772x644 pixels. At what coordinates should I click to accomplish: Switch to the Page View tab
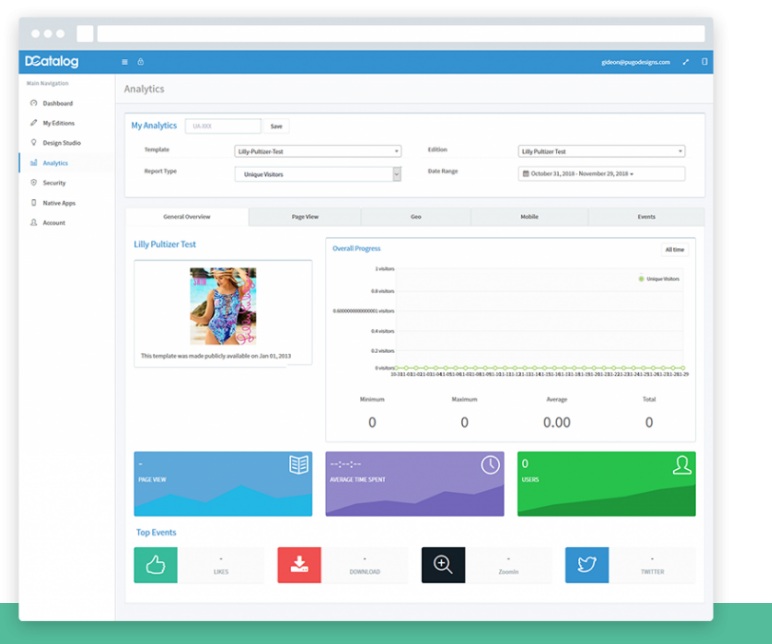point(305,217)
